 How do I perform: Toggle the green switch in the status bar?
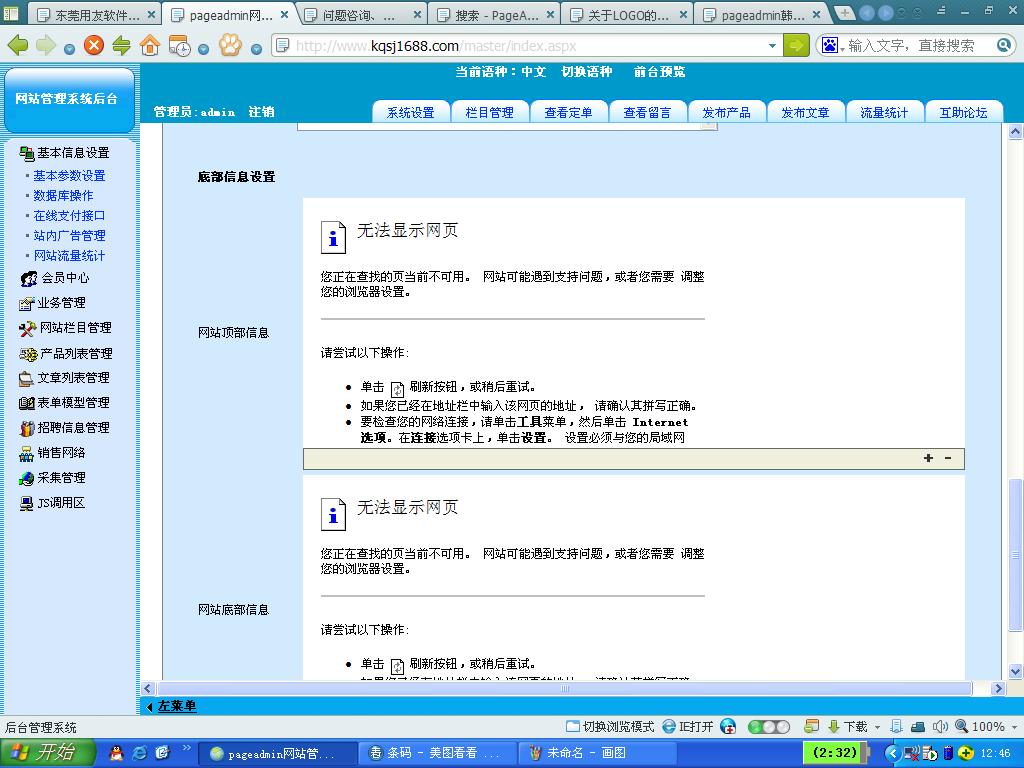(x=768, y=727)
